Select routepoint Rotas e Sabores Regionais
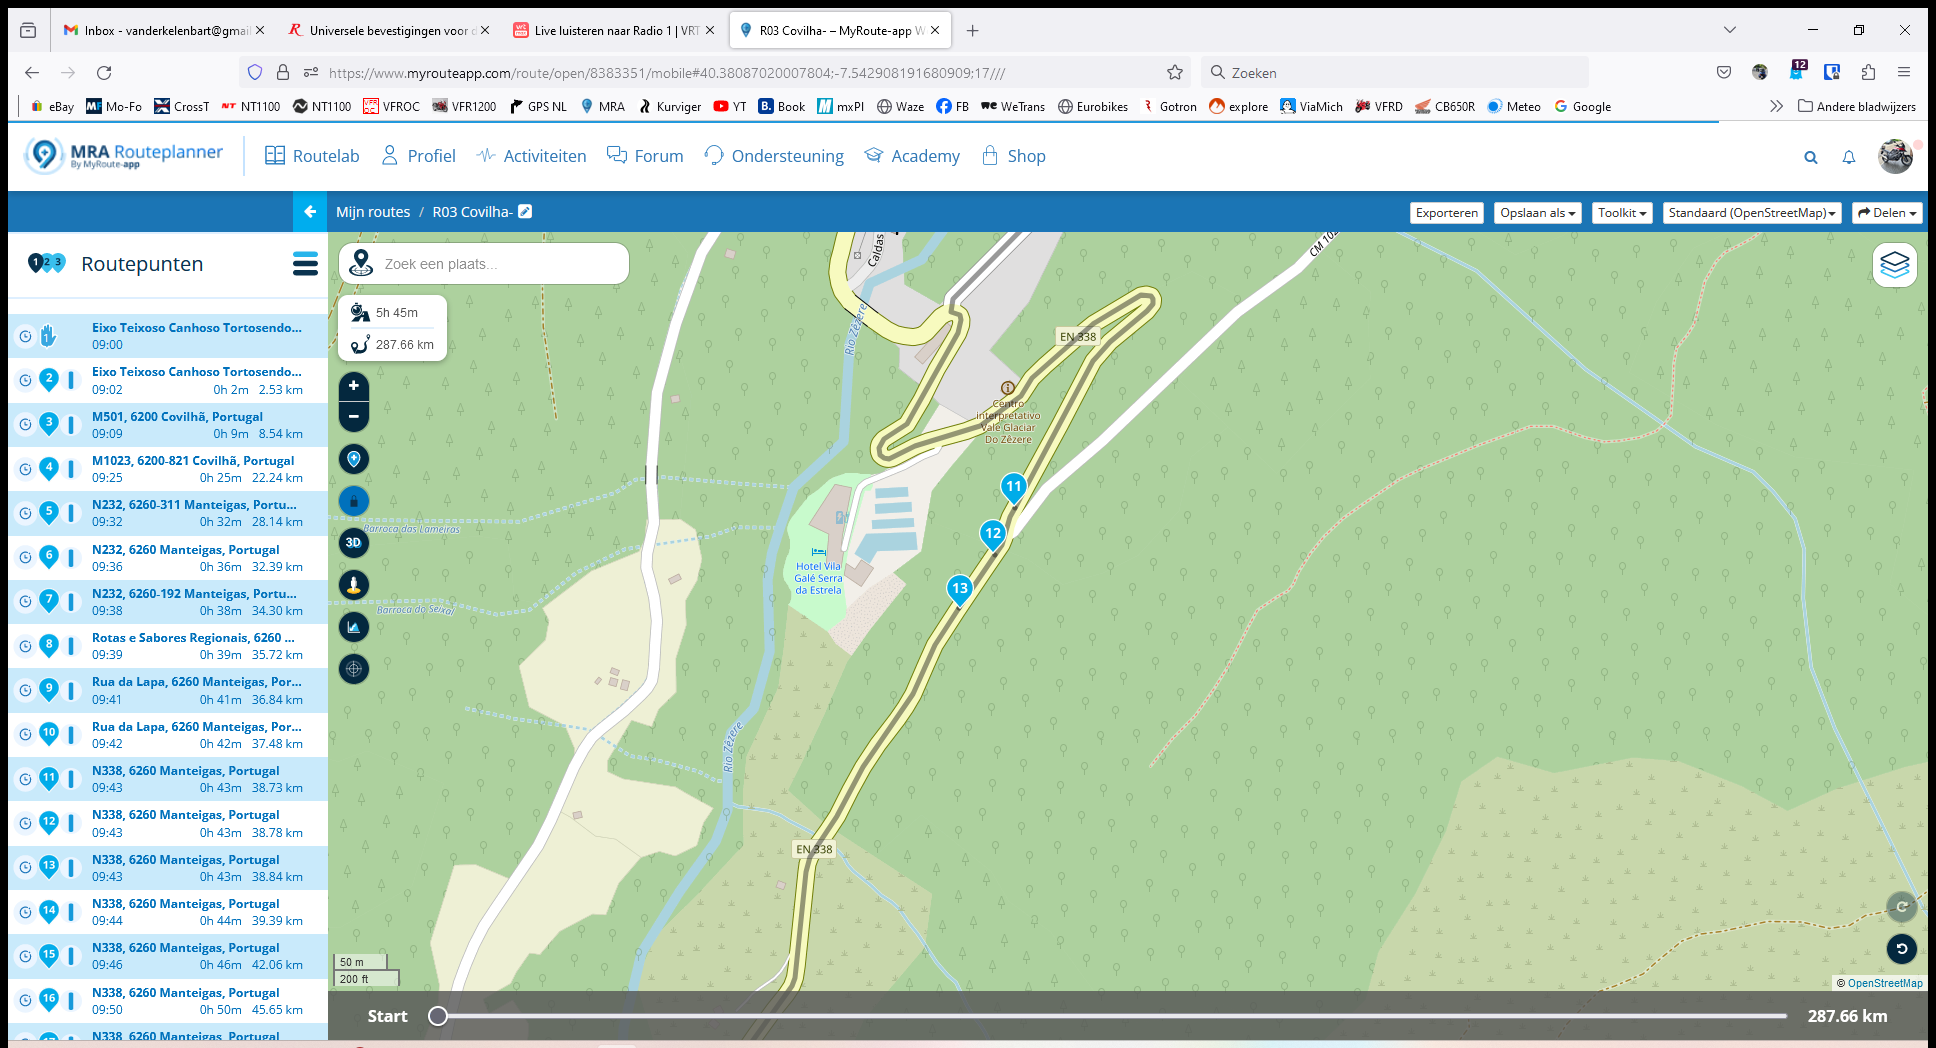Image resolution: width=1936 pixels, height=1048 pixels. pos(168,646)
